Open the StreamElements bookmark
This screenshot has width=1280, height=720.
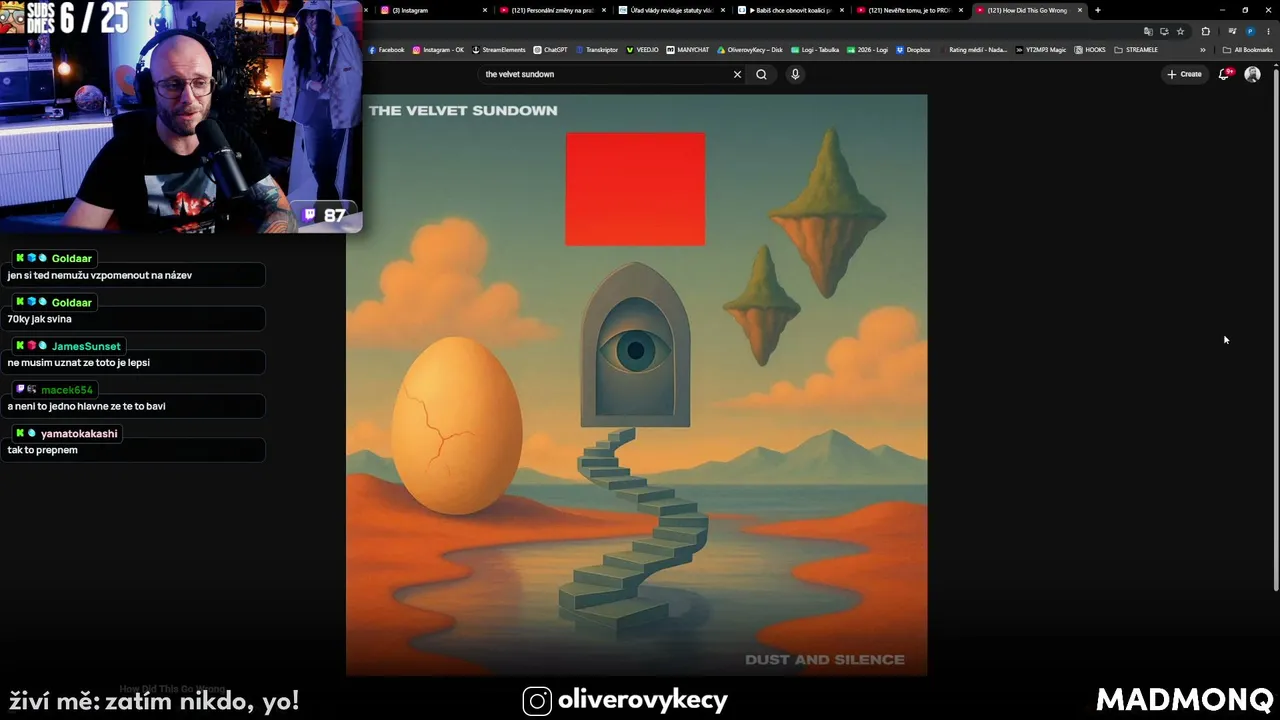499,50
